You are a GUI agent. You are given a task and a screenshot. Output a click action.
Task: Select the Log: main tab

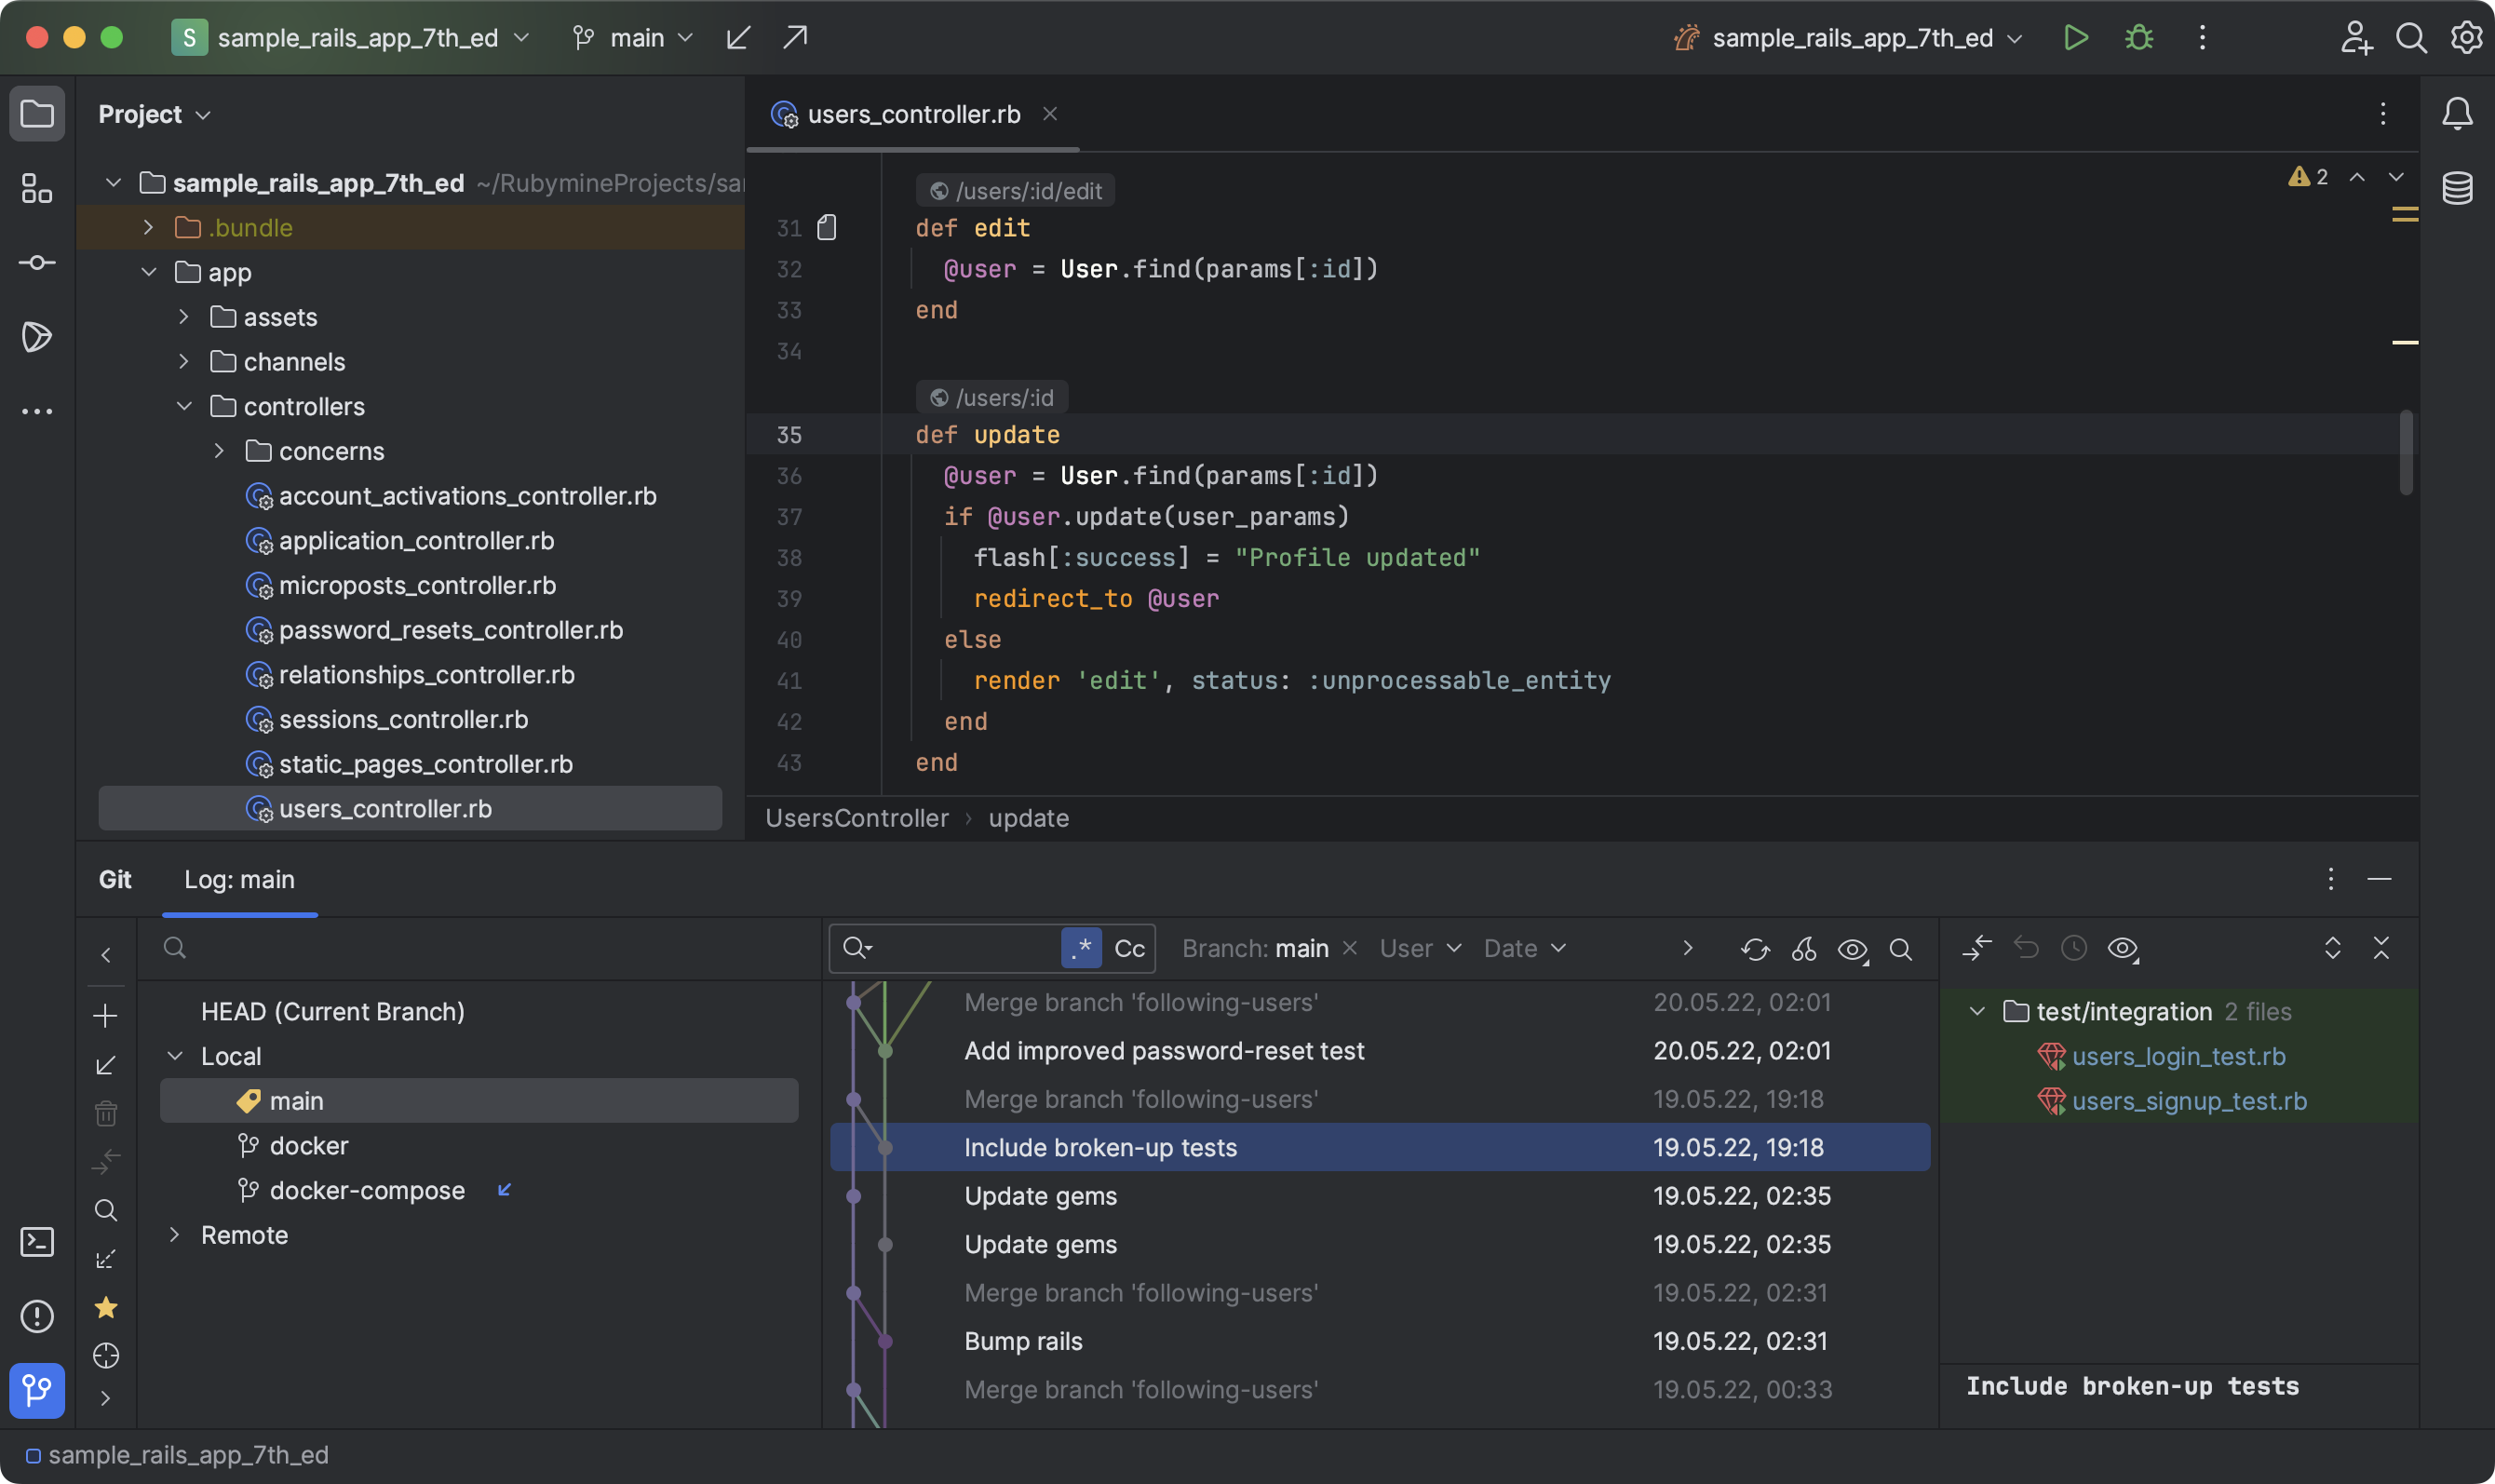click(x=239, y=879)
